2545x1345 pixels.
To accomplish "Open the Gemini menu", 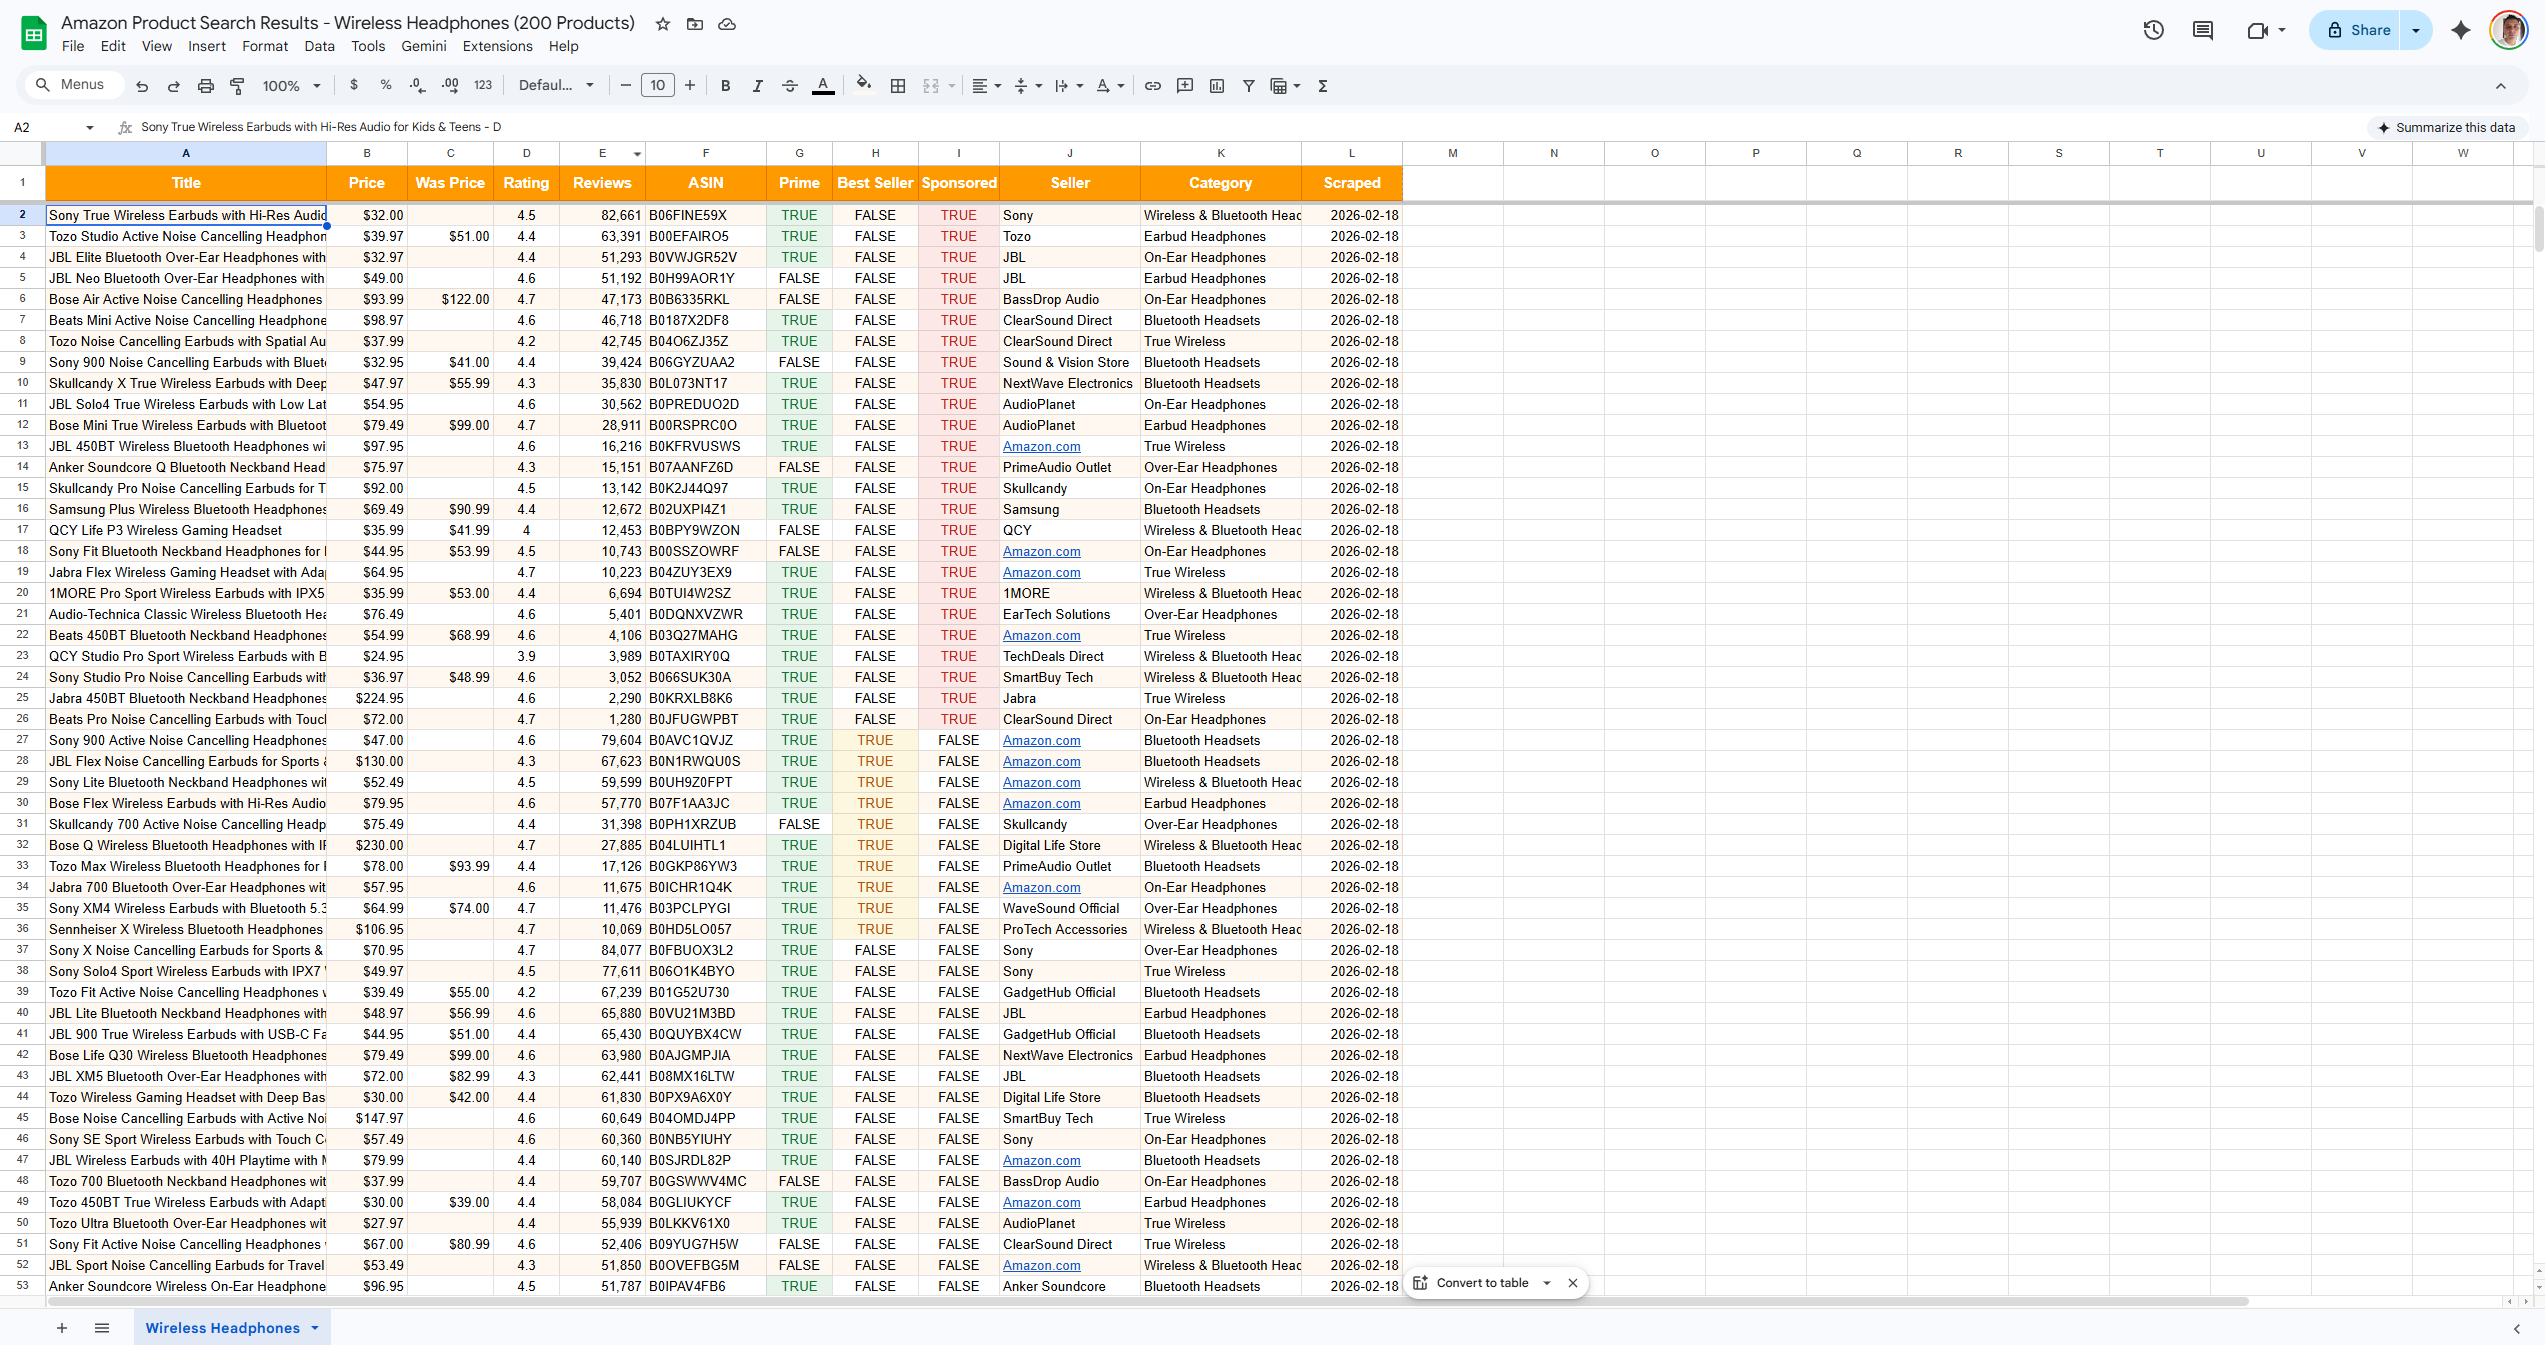I will click(x=423, y=46).
